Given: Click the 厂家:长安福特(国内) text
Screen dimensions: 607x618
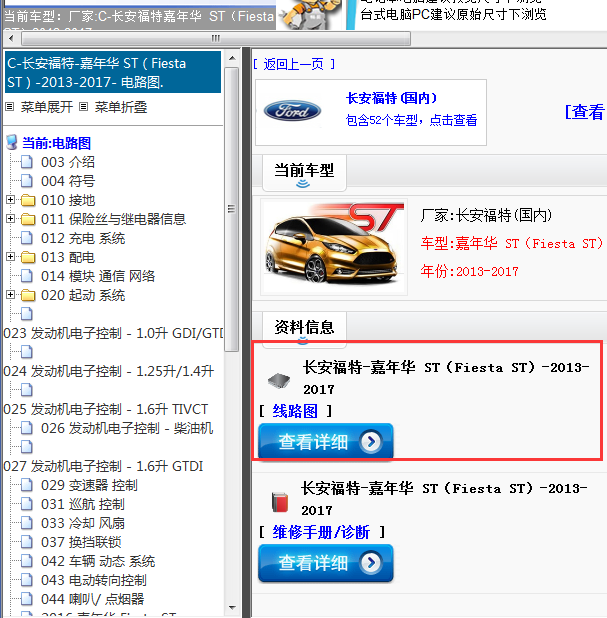Looking at the screenshot, I should coord(486,215).
